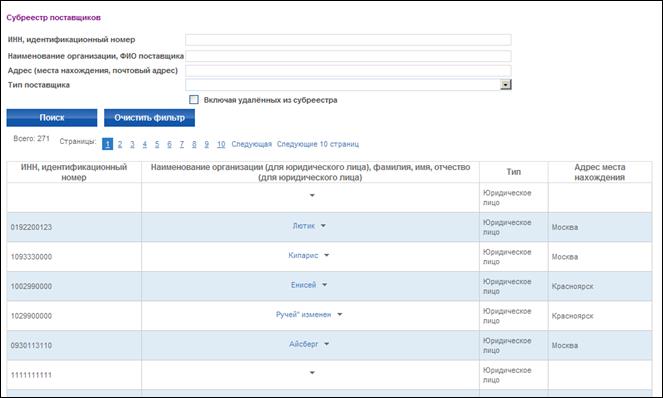Expand the dropdown arrow in row 1111111111
Viewport: 663px width, 398px height.
312,373
